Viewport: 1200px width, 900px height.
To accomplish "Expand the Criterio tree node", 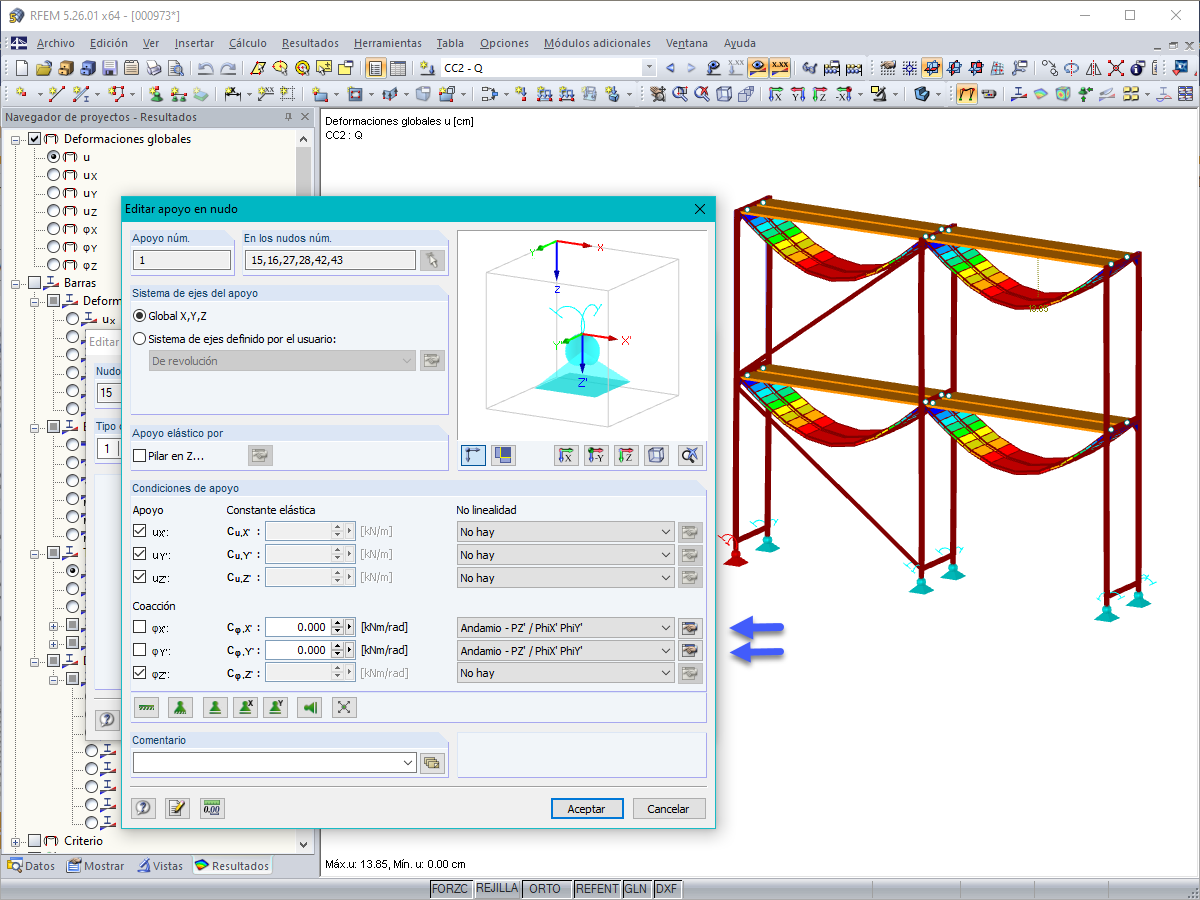I will coord(17,841).
